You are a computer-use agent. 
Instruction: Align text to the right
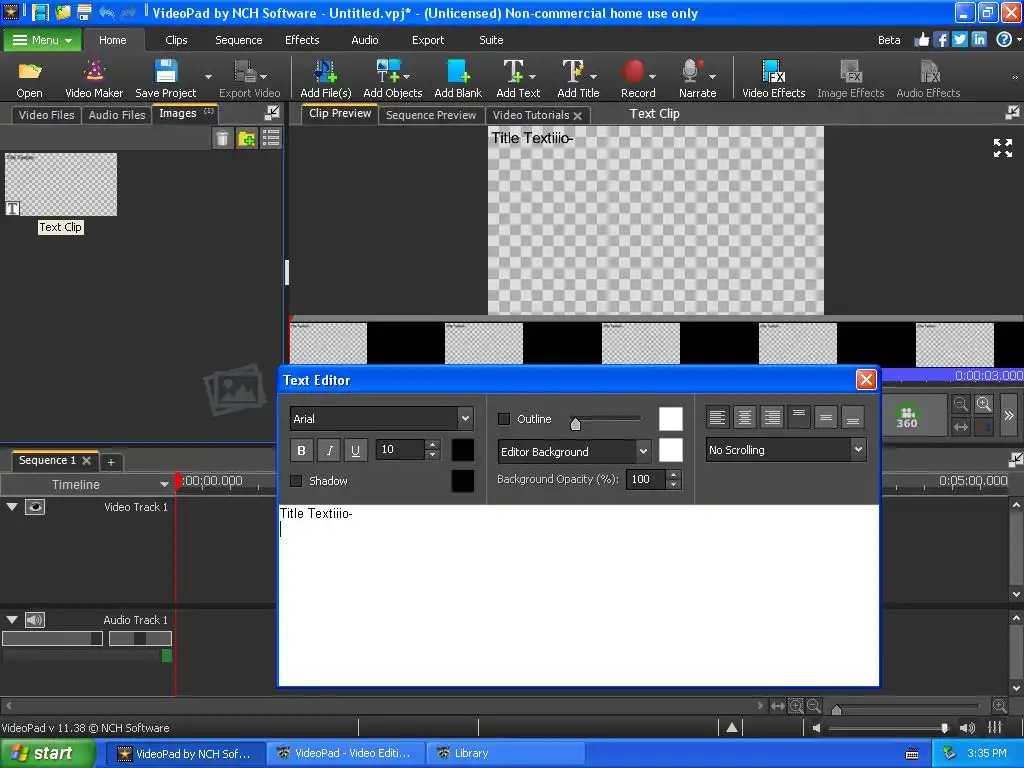(x=772, y=417)
